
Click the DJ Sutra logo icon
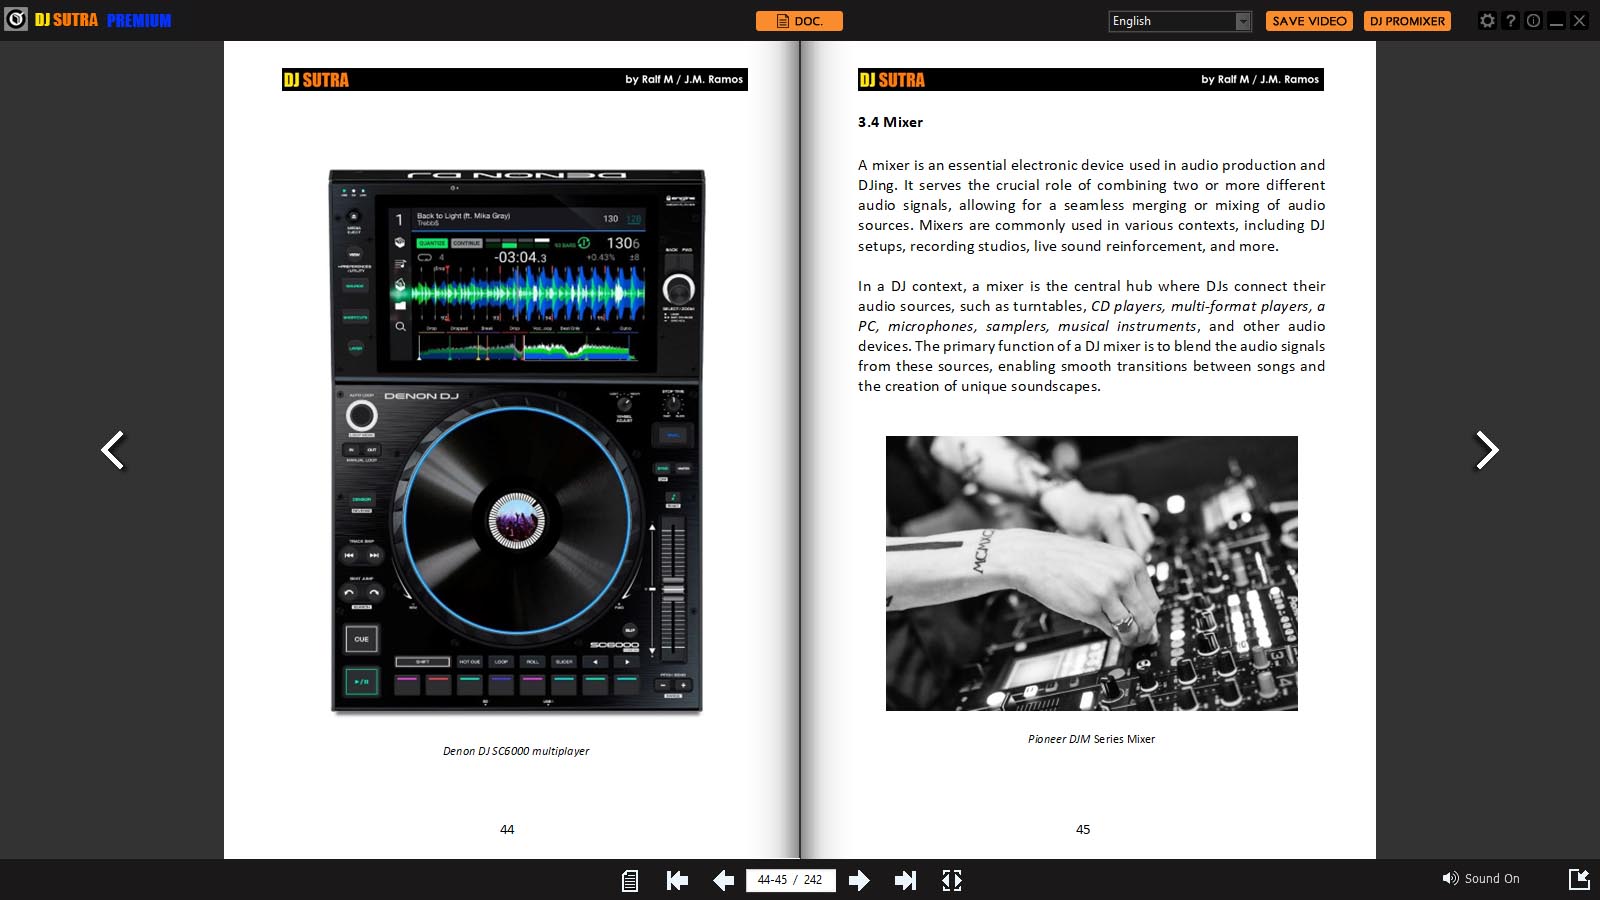[x=16, y=20]
